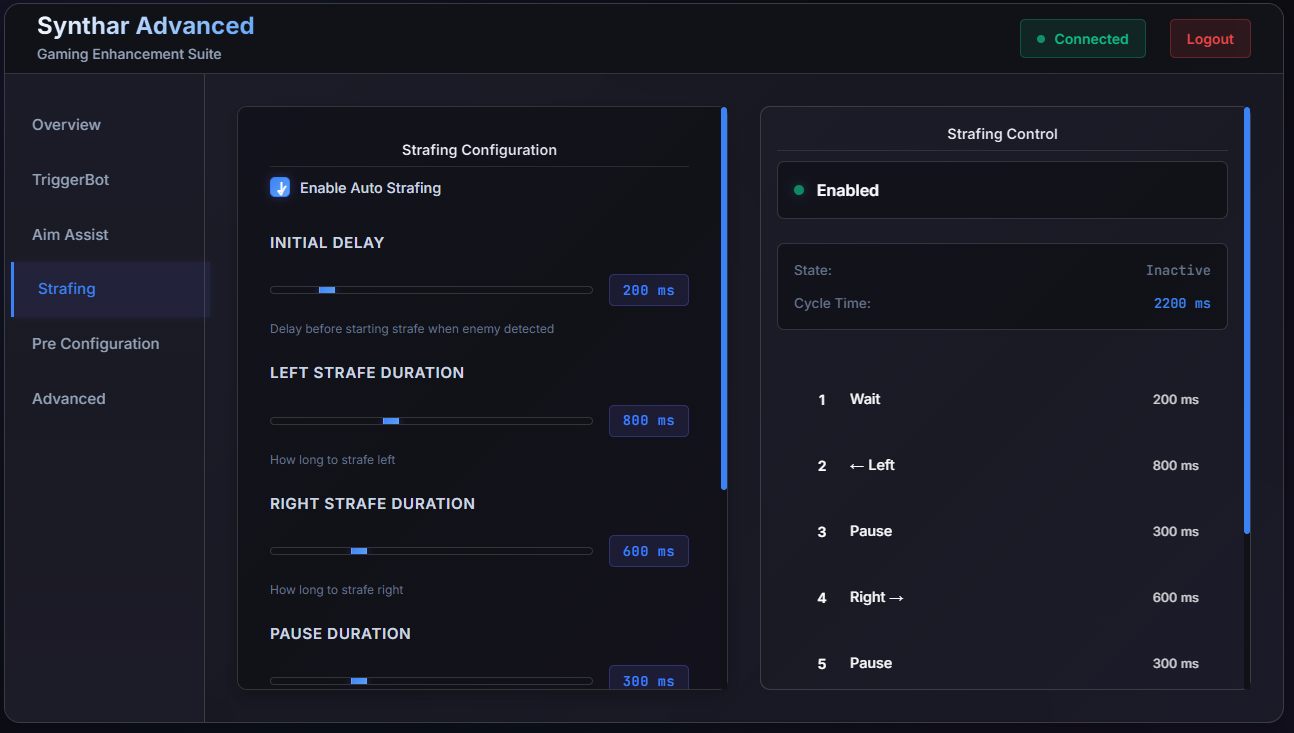Viewport: 1294px width, 733px height.
Task: Click the Right Strafe Duration slider handle
Action: [359, 551]
